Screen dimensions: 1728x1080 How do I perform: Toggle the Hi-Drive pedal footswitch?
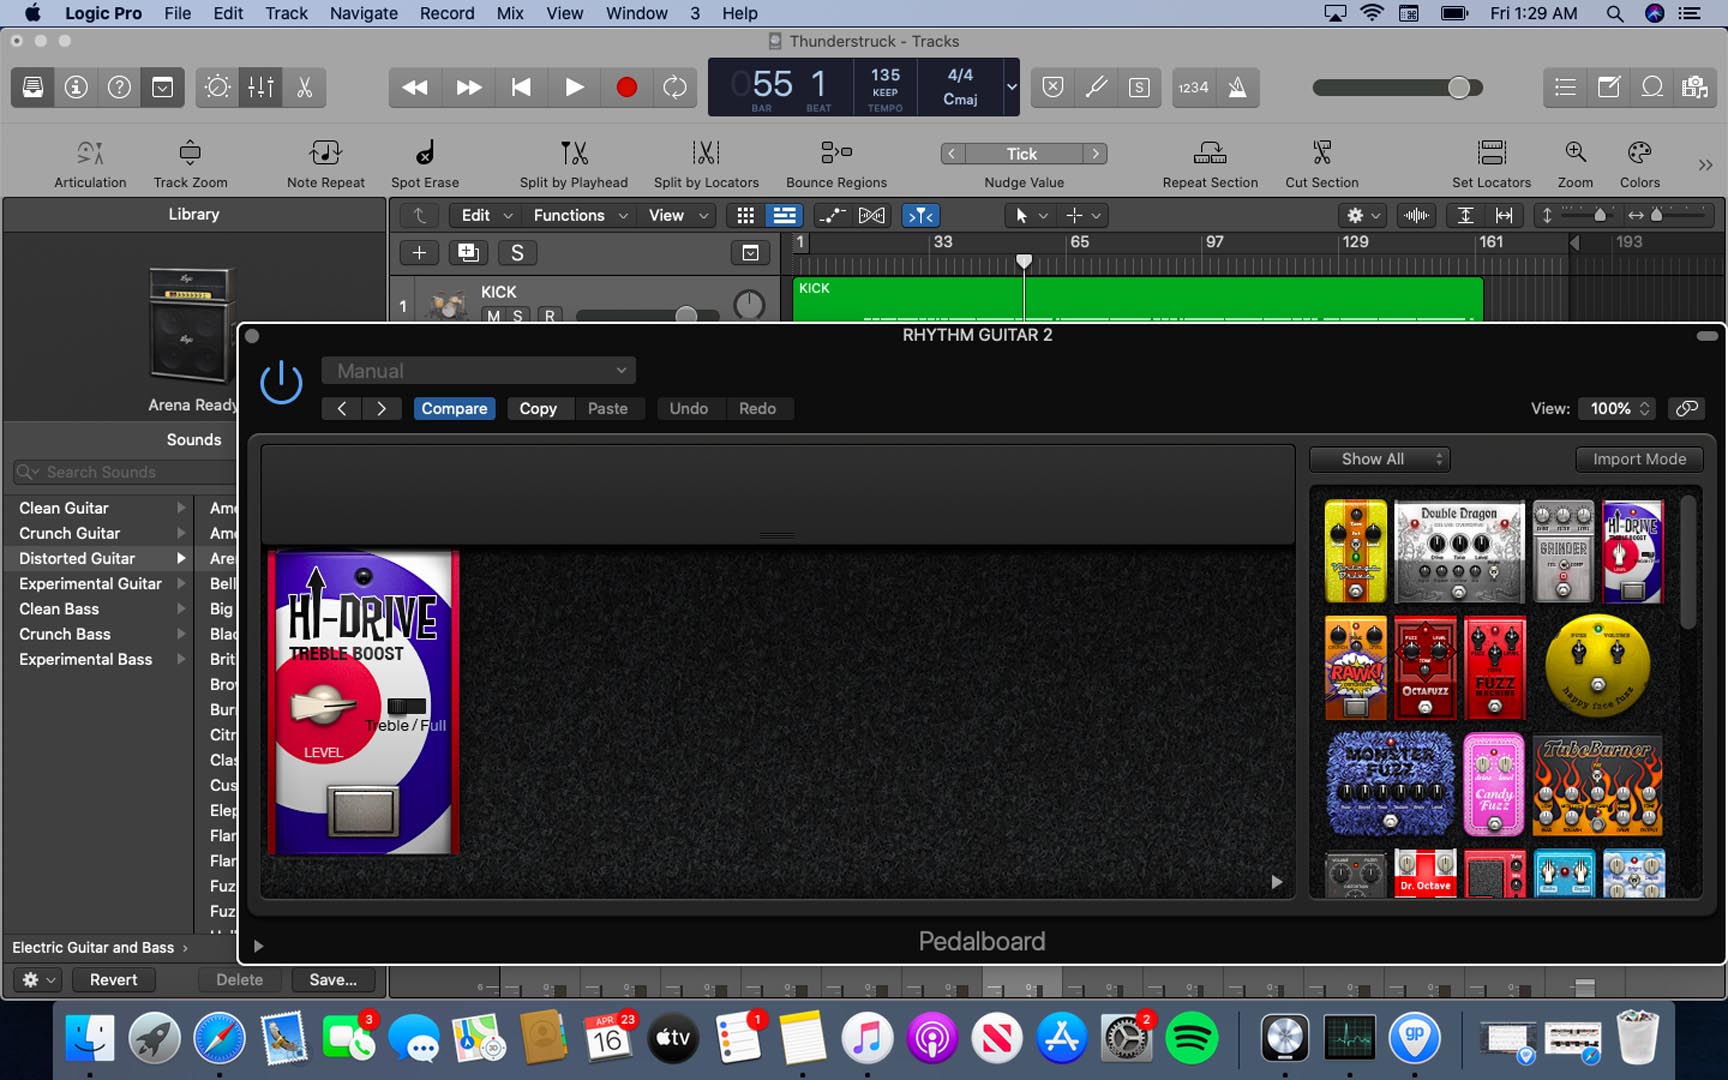coord(363,811)
